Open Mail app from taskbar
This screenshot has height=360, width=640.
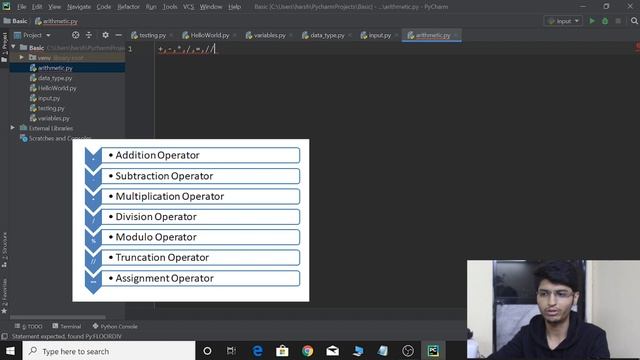click(333, 351)
